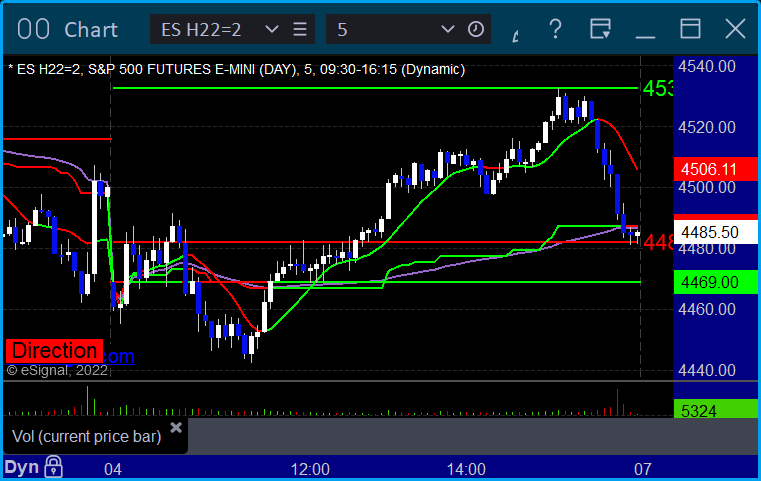Minimize the chart window
This screenshot has height=481, width=761.
click(x=645, y=36)
